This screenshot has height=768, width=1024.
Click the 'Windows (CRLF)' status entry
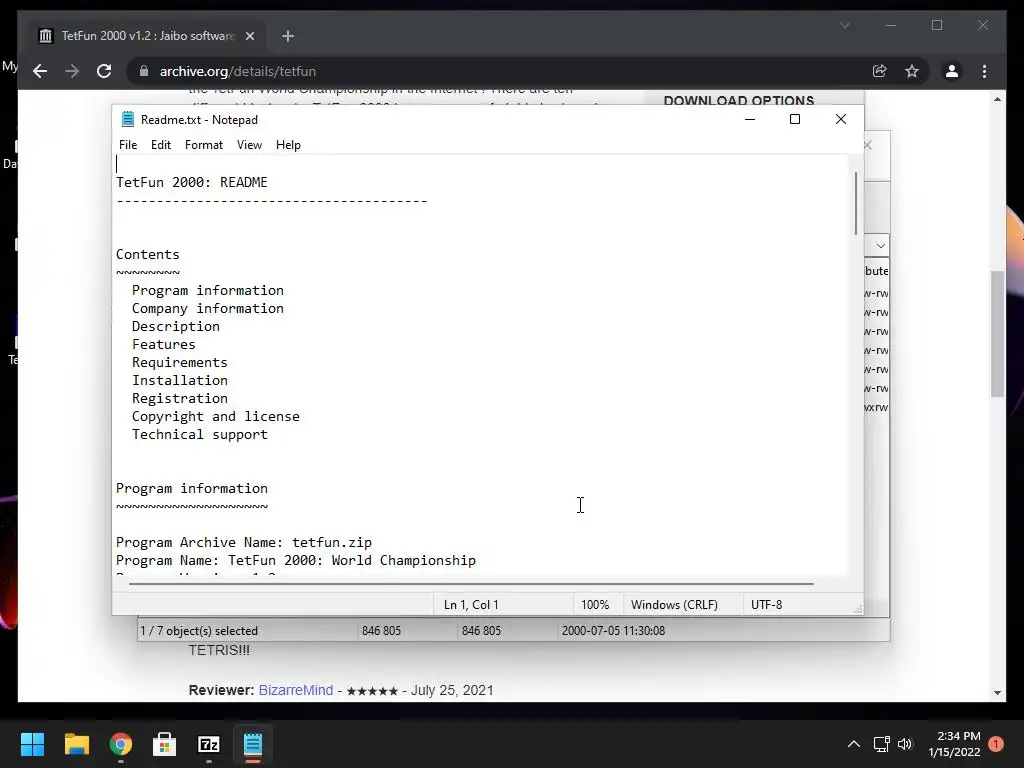click(x=674, y=605)
